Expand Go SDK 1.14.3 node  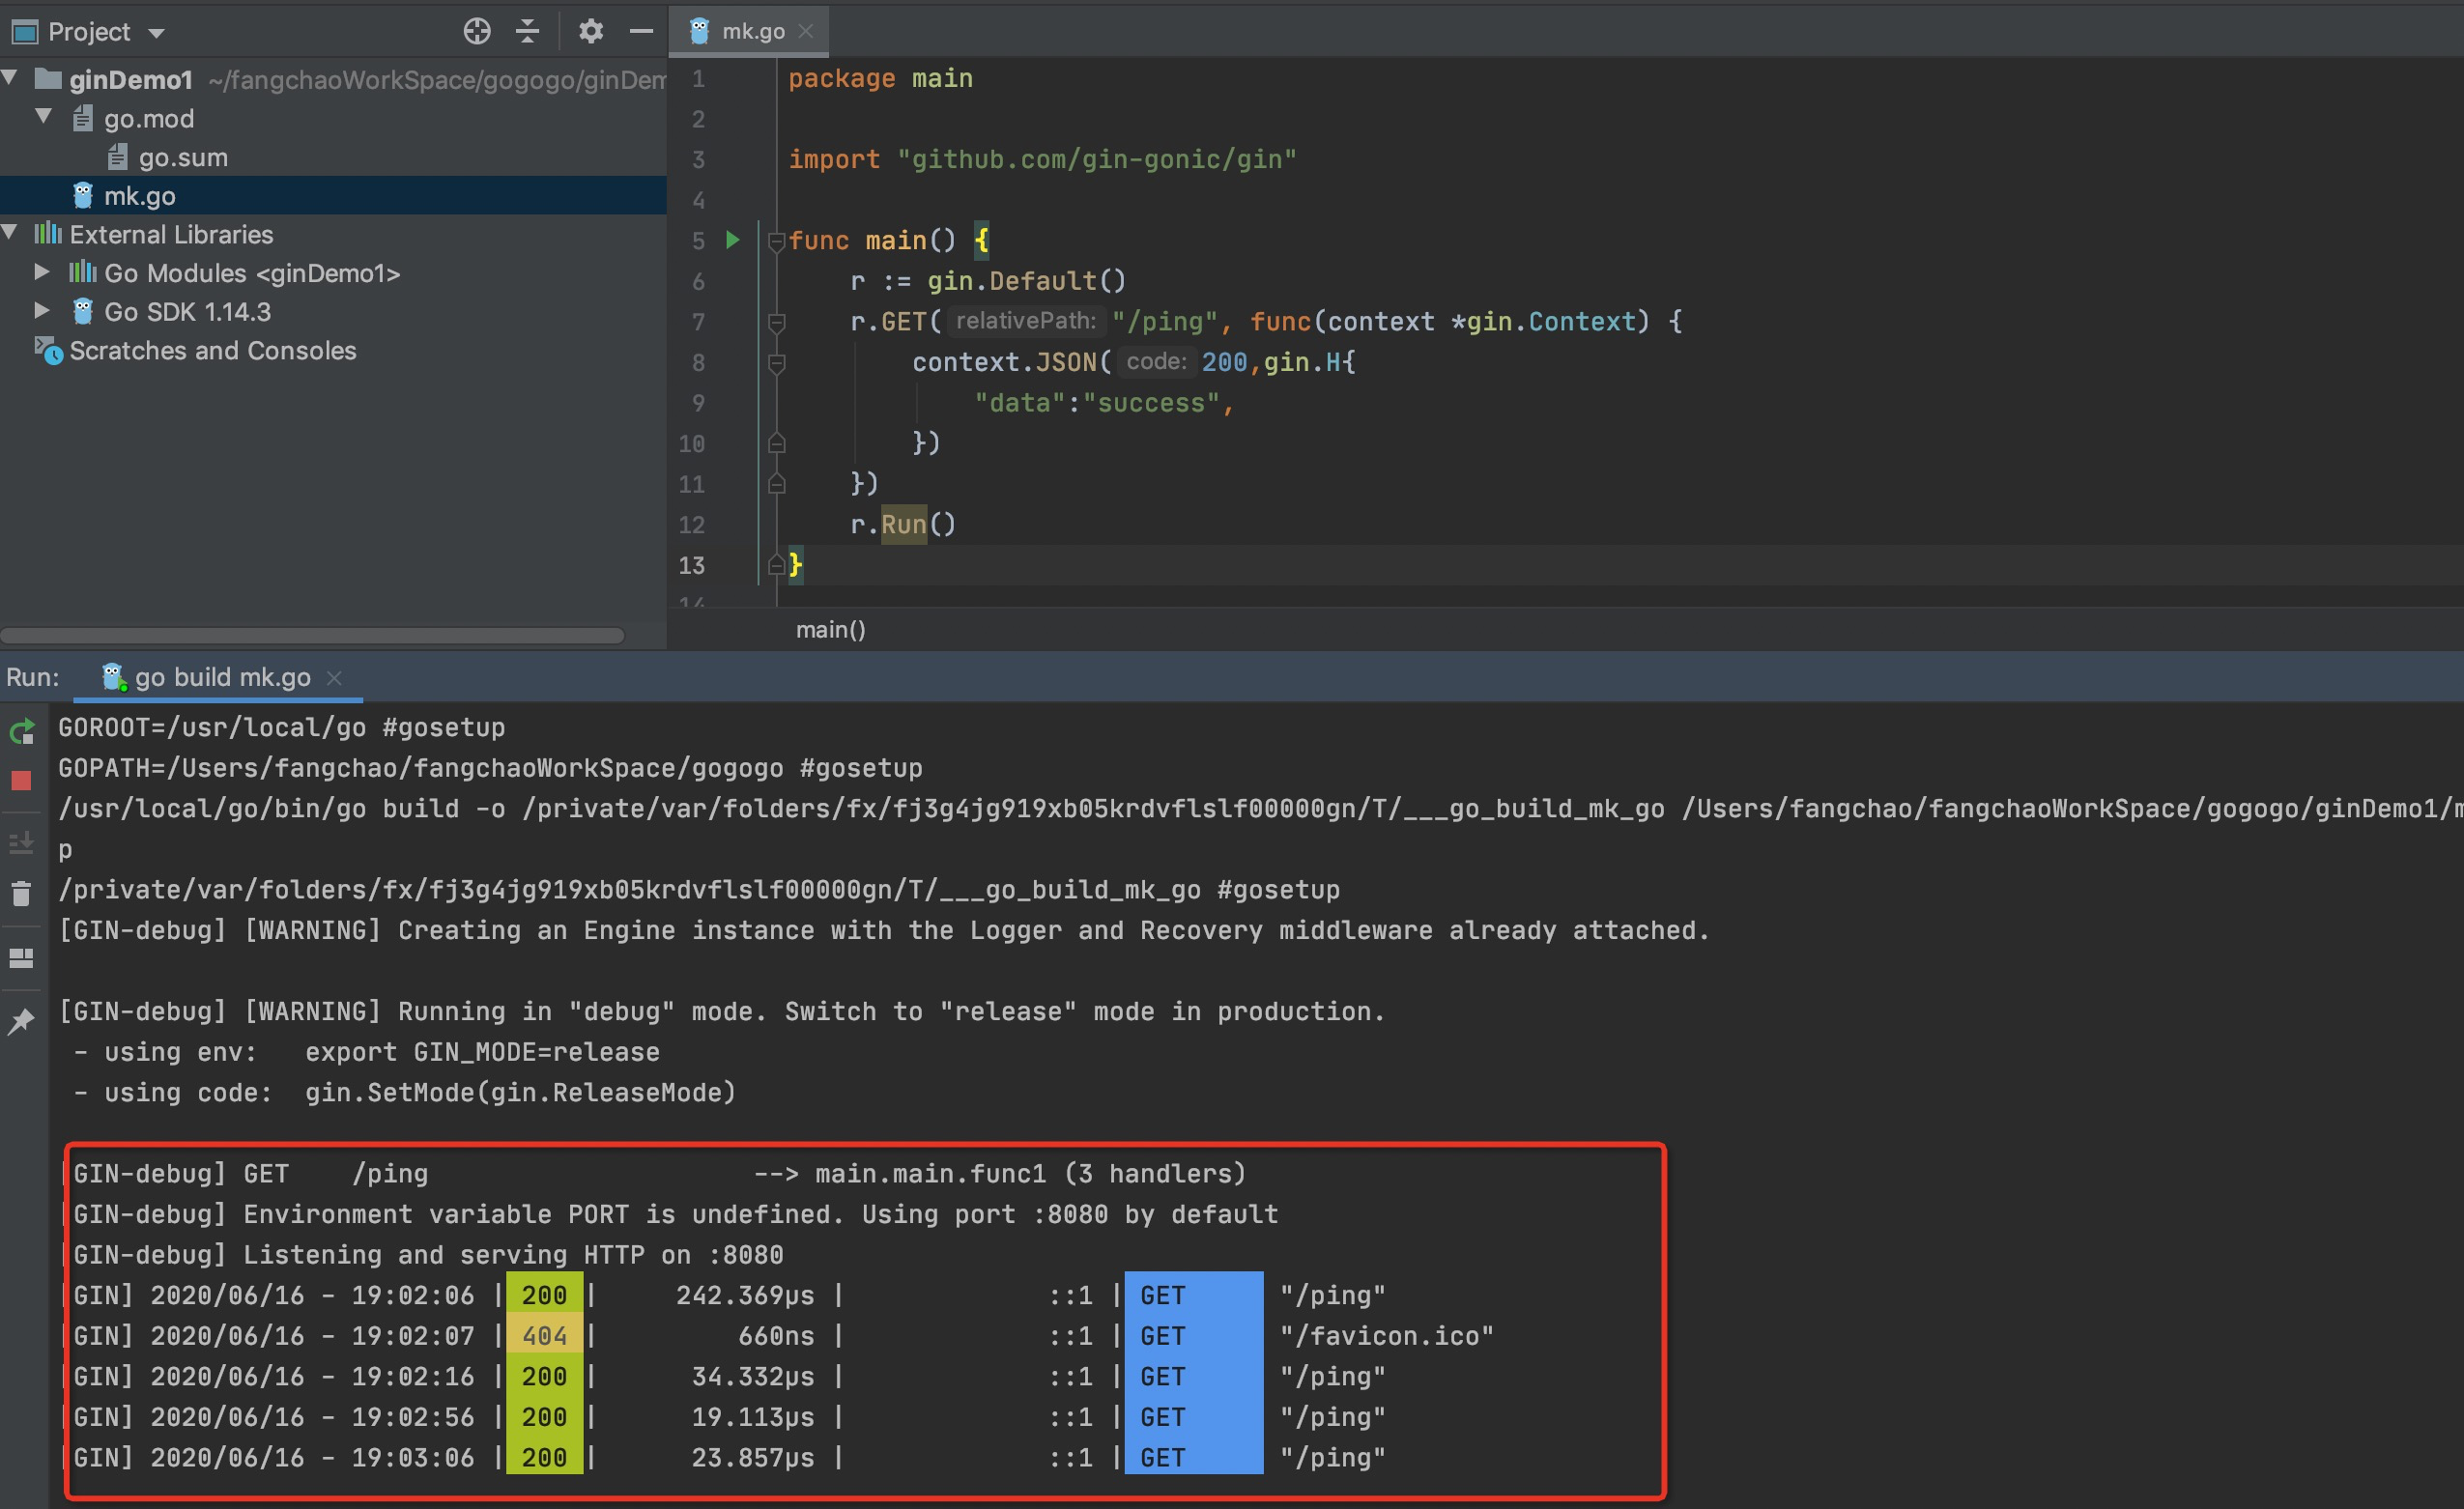tap(42, 311)
